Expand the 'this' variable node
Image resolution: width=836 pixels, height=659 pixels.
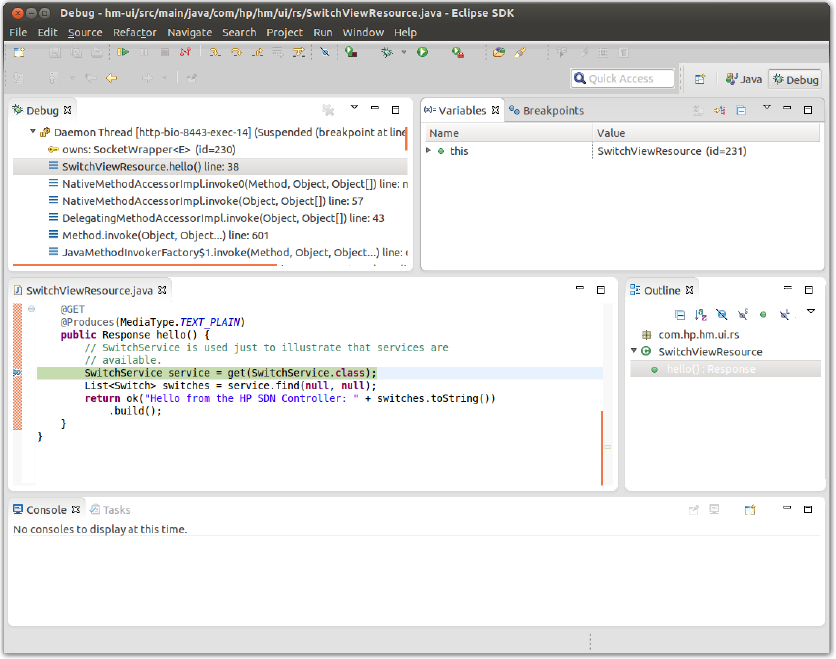429,151
